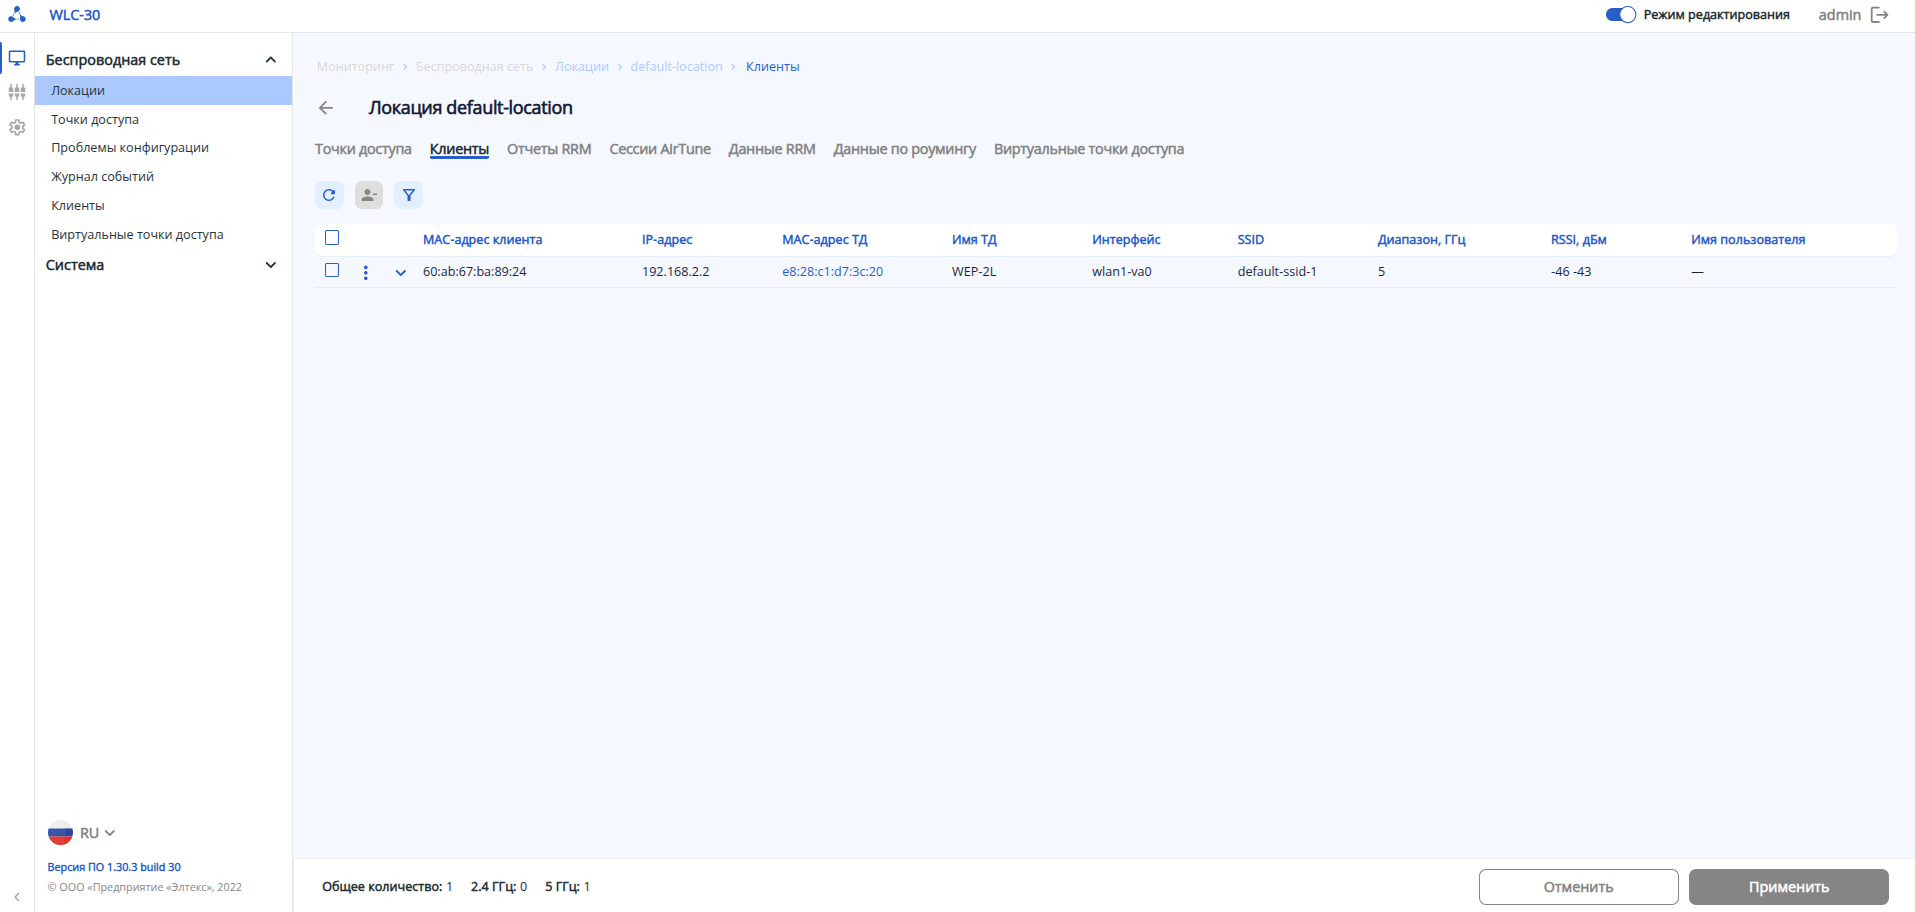This screenshot has width=1915, height=912.
Task: Open the configuration sliders icon in sidebar
Action: pyautogui.click(x=17, y=92)
